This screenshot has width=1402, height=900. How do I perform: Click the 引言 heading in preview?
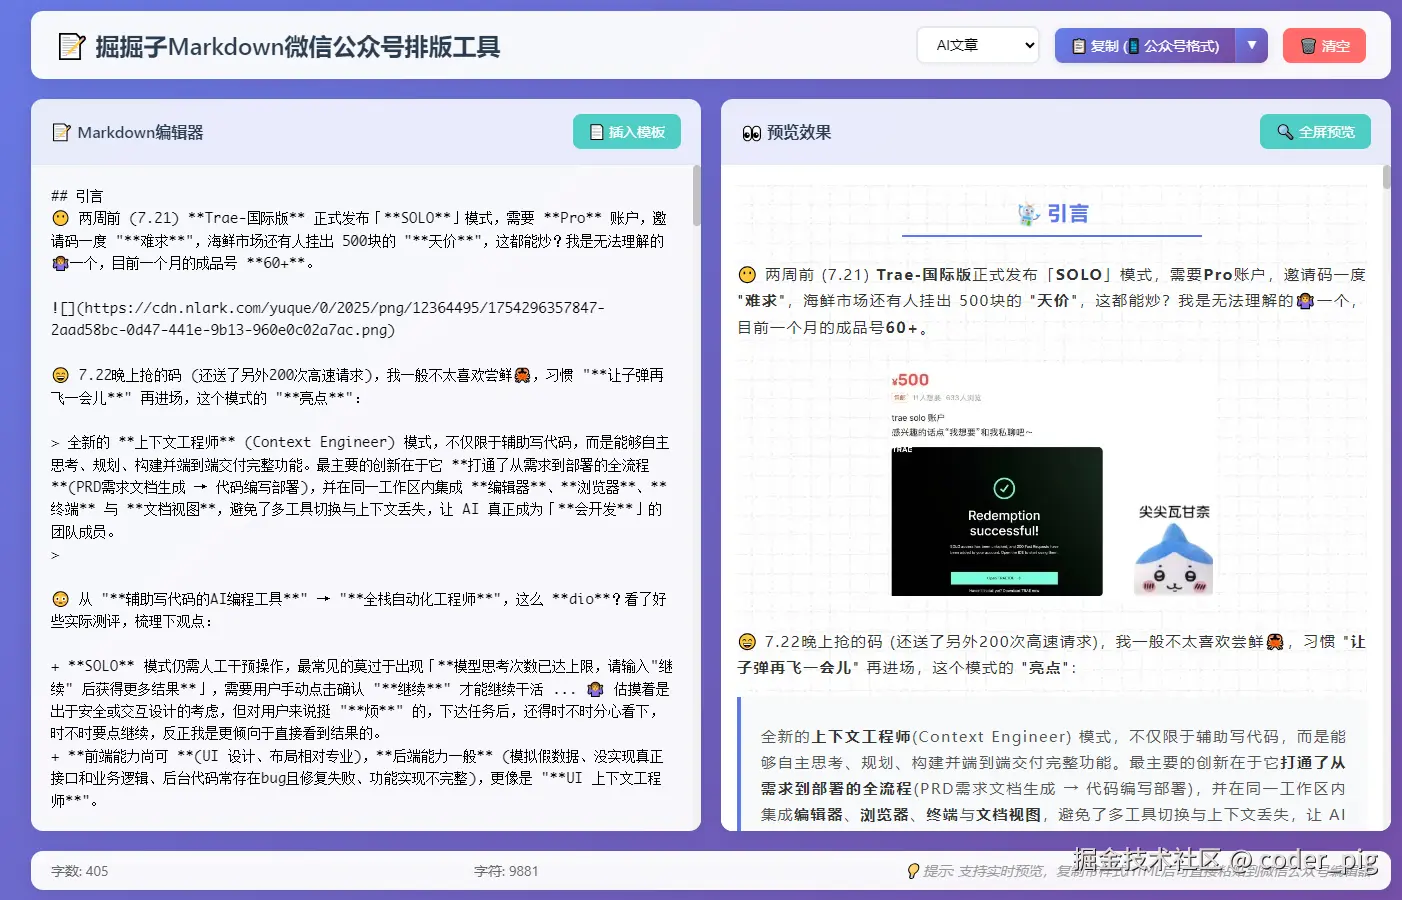coord(1066,214)
